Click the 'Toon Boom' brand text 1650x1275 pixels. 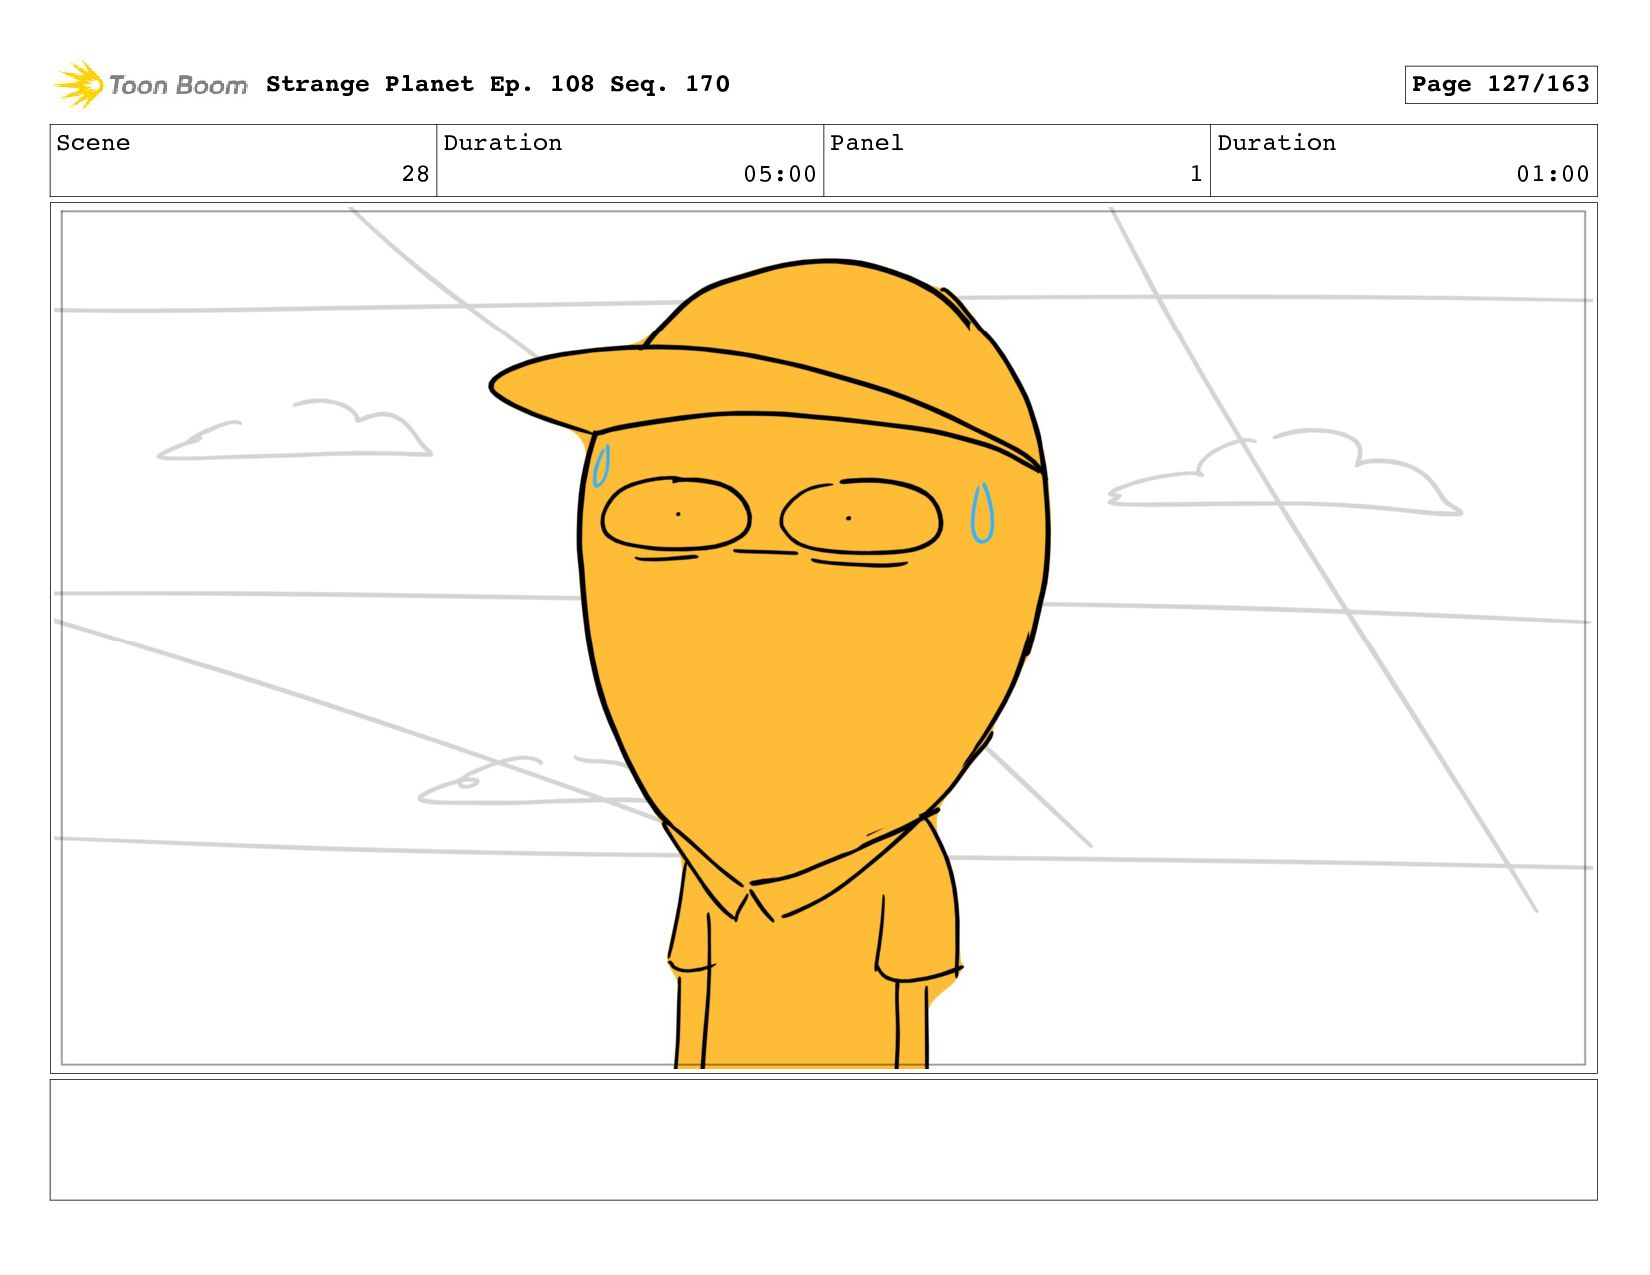178,85
